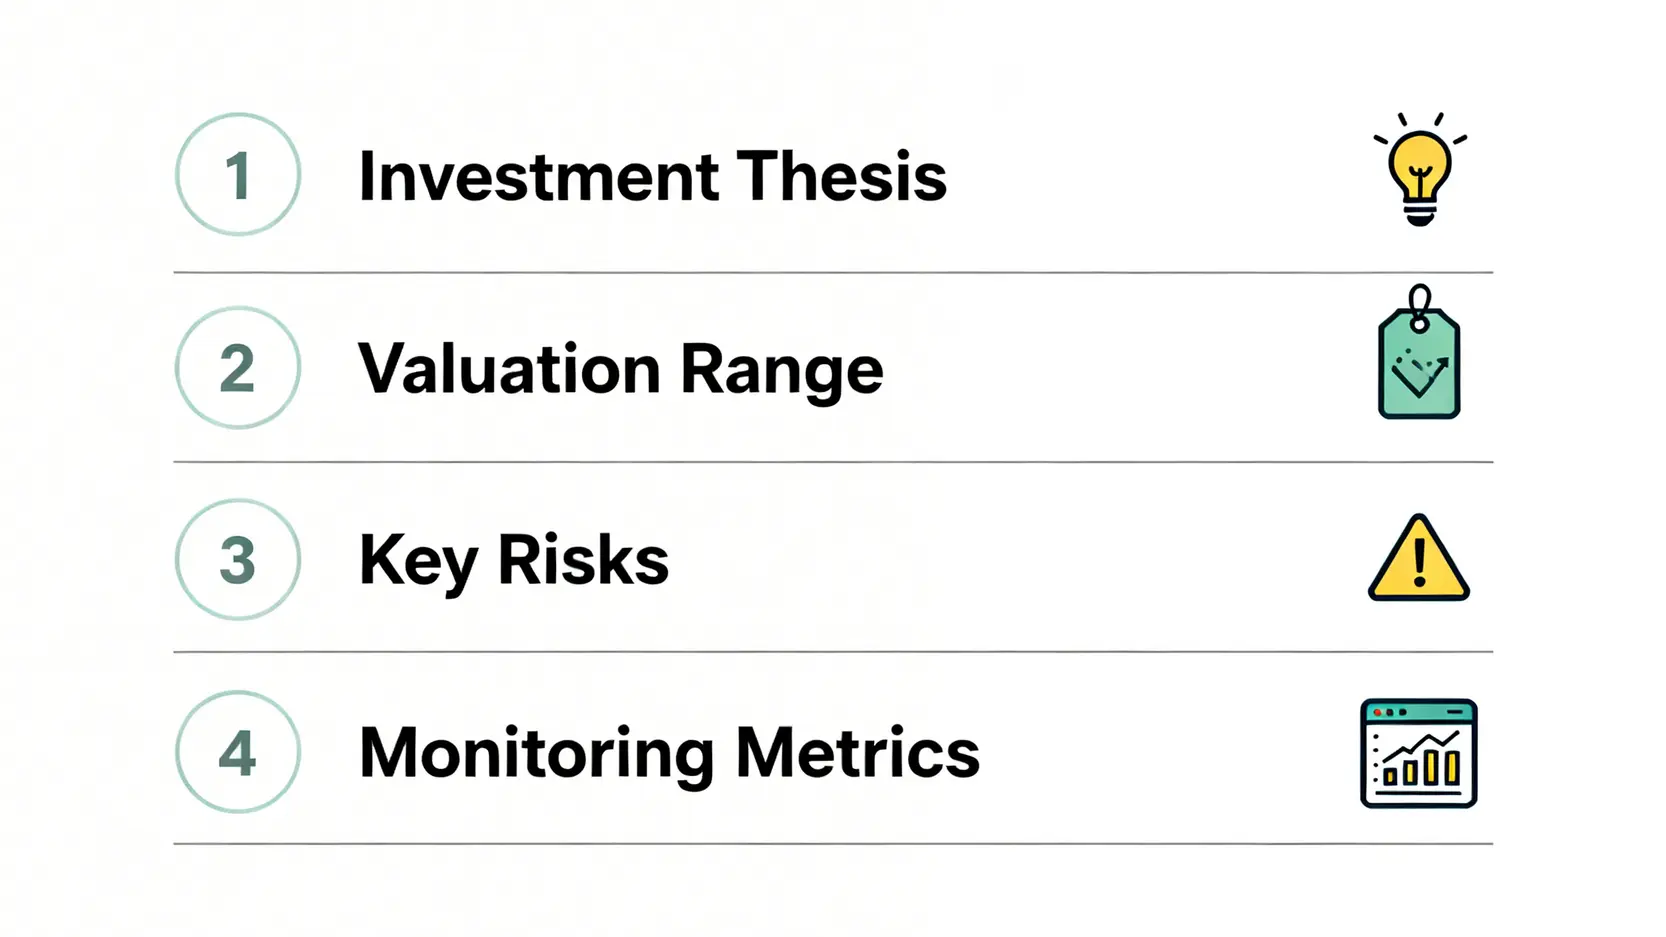Click the word "Investment" in the first row

[x=538, y=177]
